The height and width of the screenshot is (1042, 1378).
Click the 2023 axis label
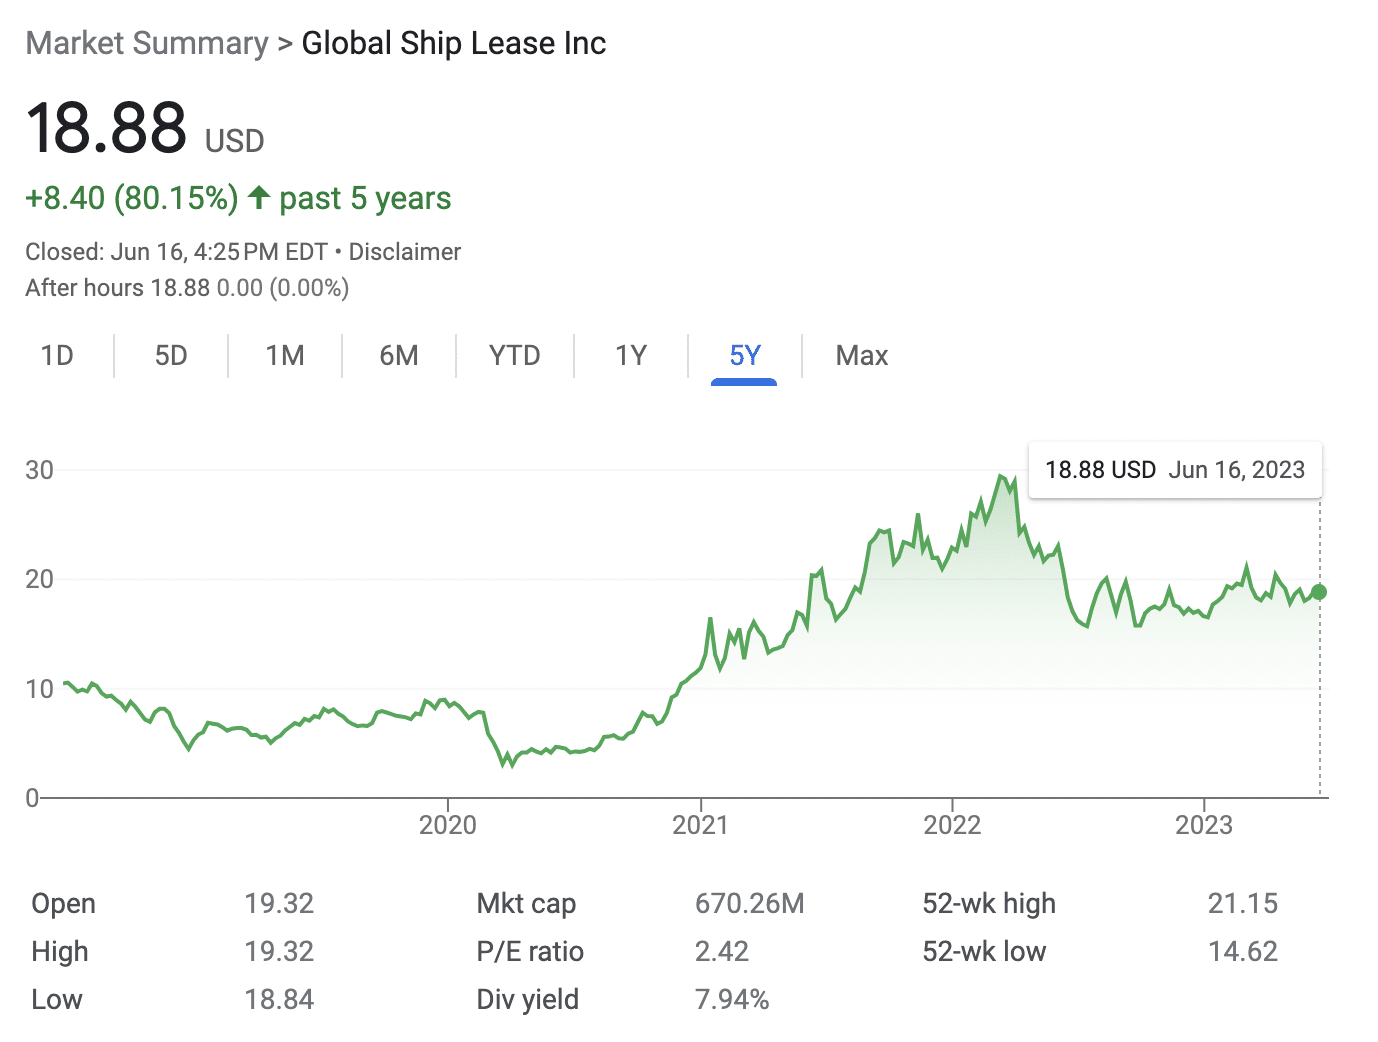tap(1204, 825)
